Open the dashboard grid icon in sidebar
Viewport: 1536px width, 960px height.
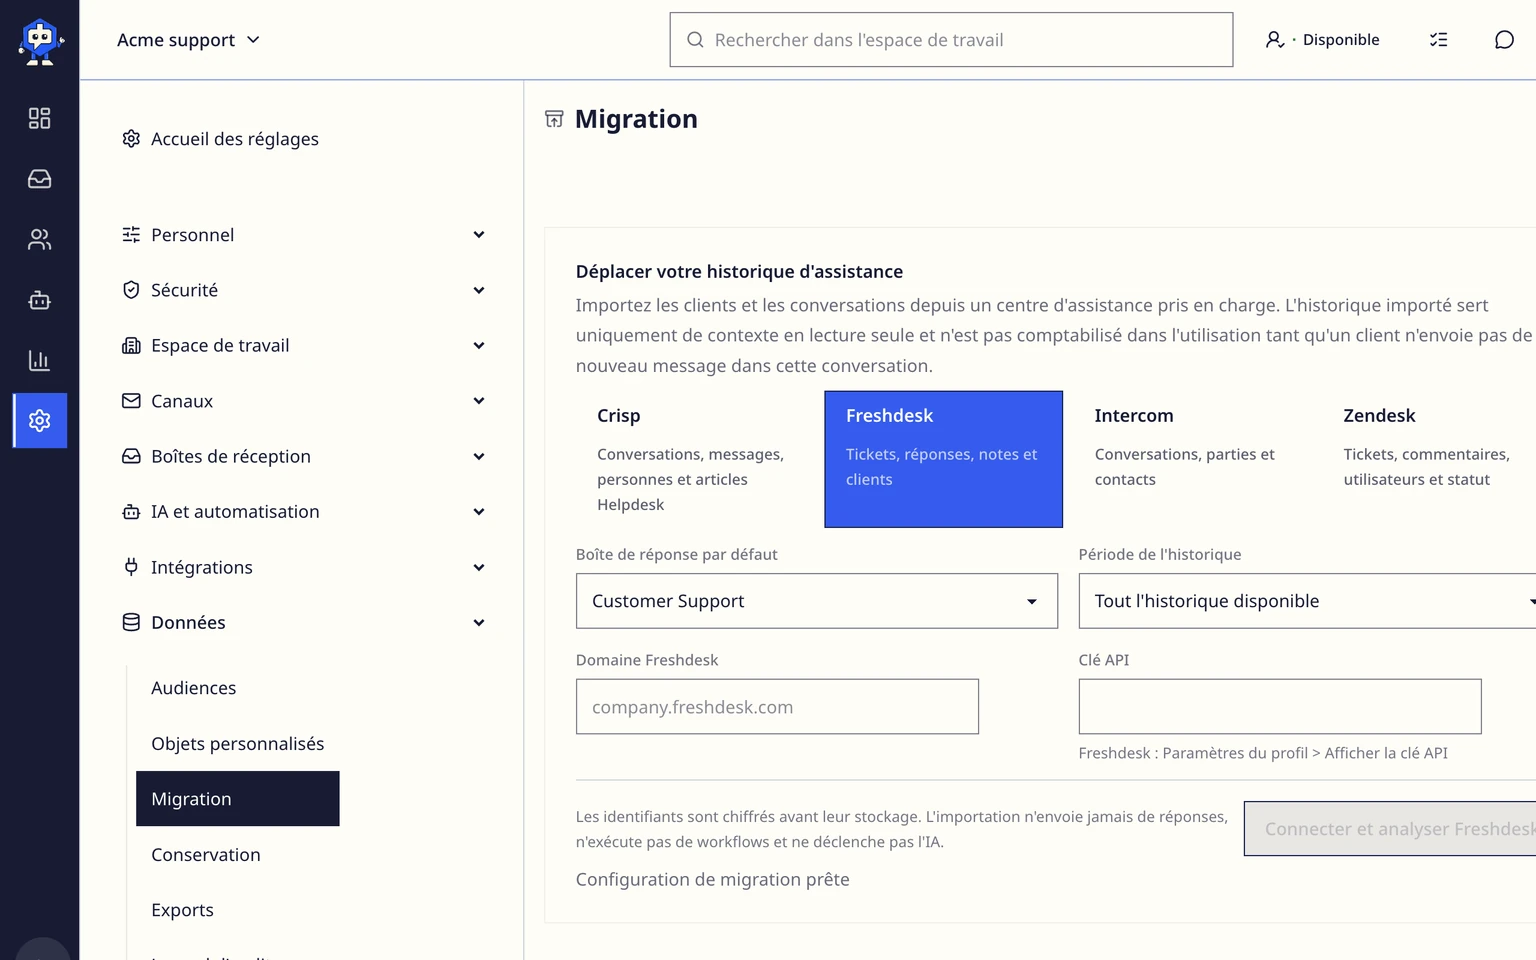[x=39, y=118]
